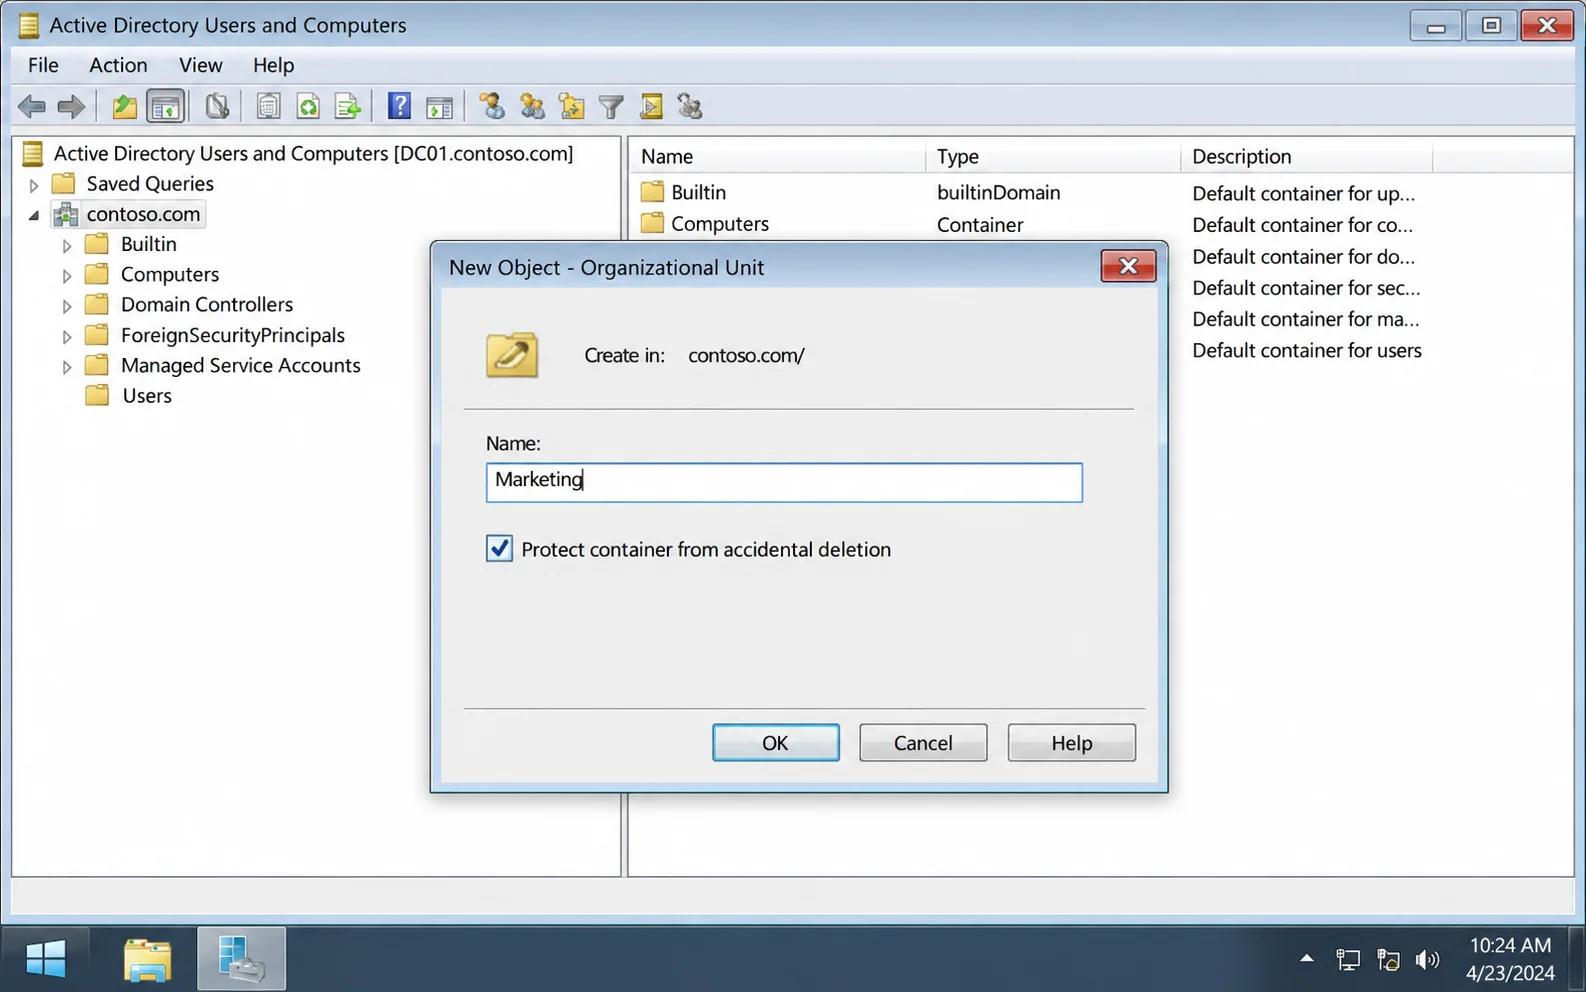
Task: Click the dialog's Help button
Action: pyautogui.click(x=1071, y=743)
